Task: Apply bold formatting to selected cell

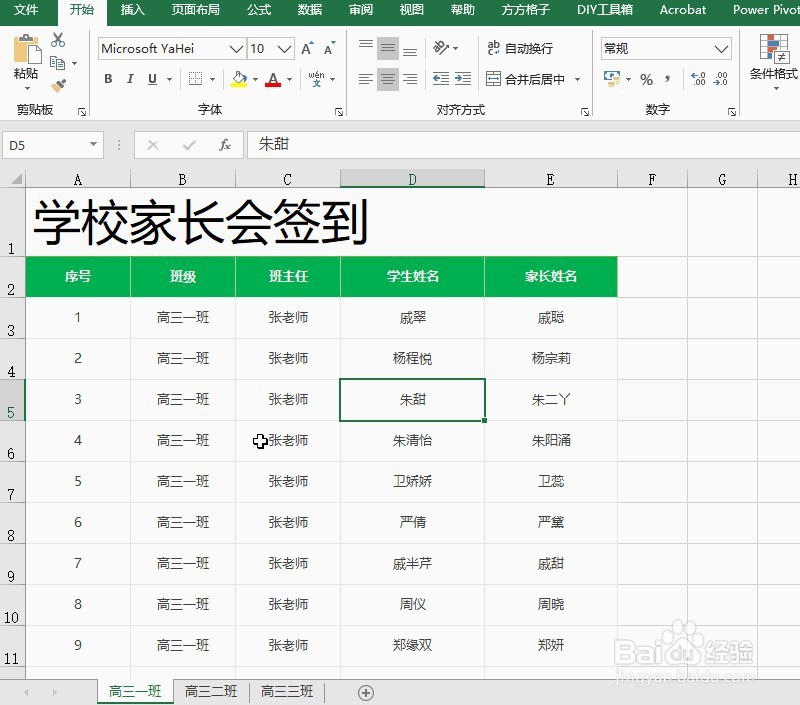Action: [x=108, y=78]
